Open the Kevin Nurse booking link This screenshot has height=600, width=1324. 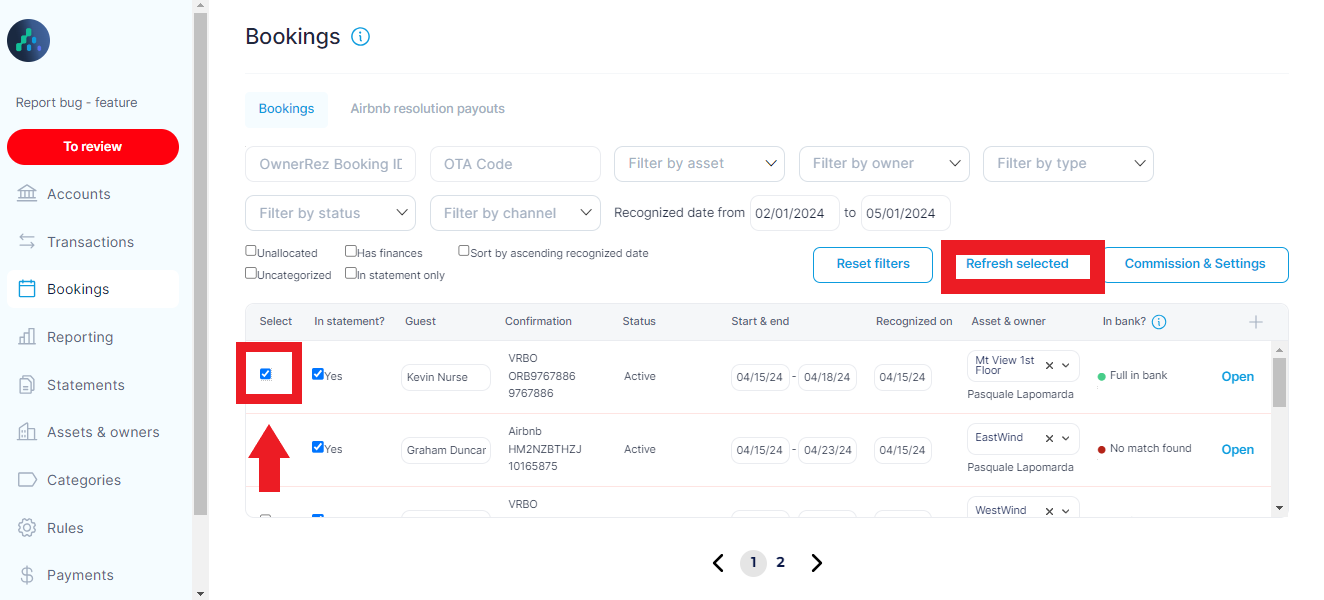[1237, 377]
